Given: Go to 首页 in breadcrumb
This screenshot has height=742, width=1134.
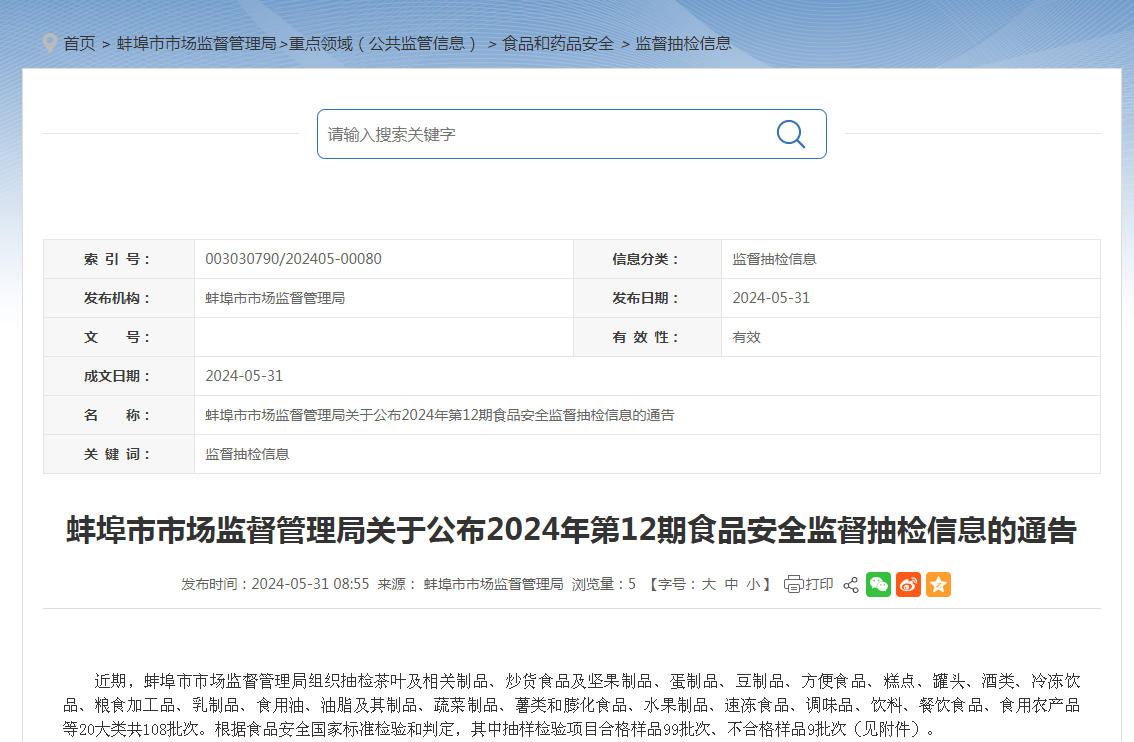Looking at the screenshot, I should point(79,44).
